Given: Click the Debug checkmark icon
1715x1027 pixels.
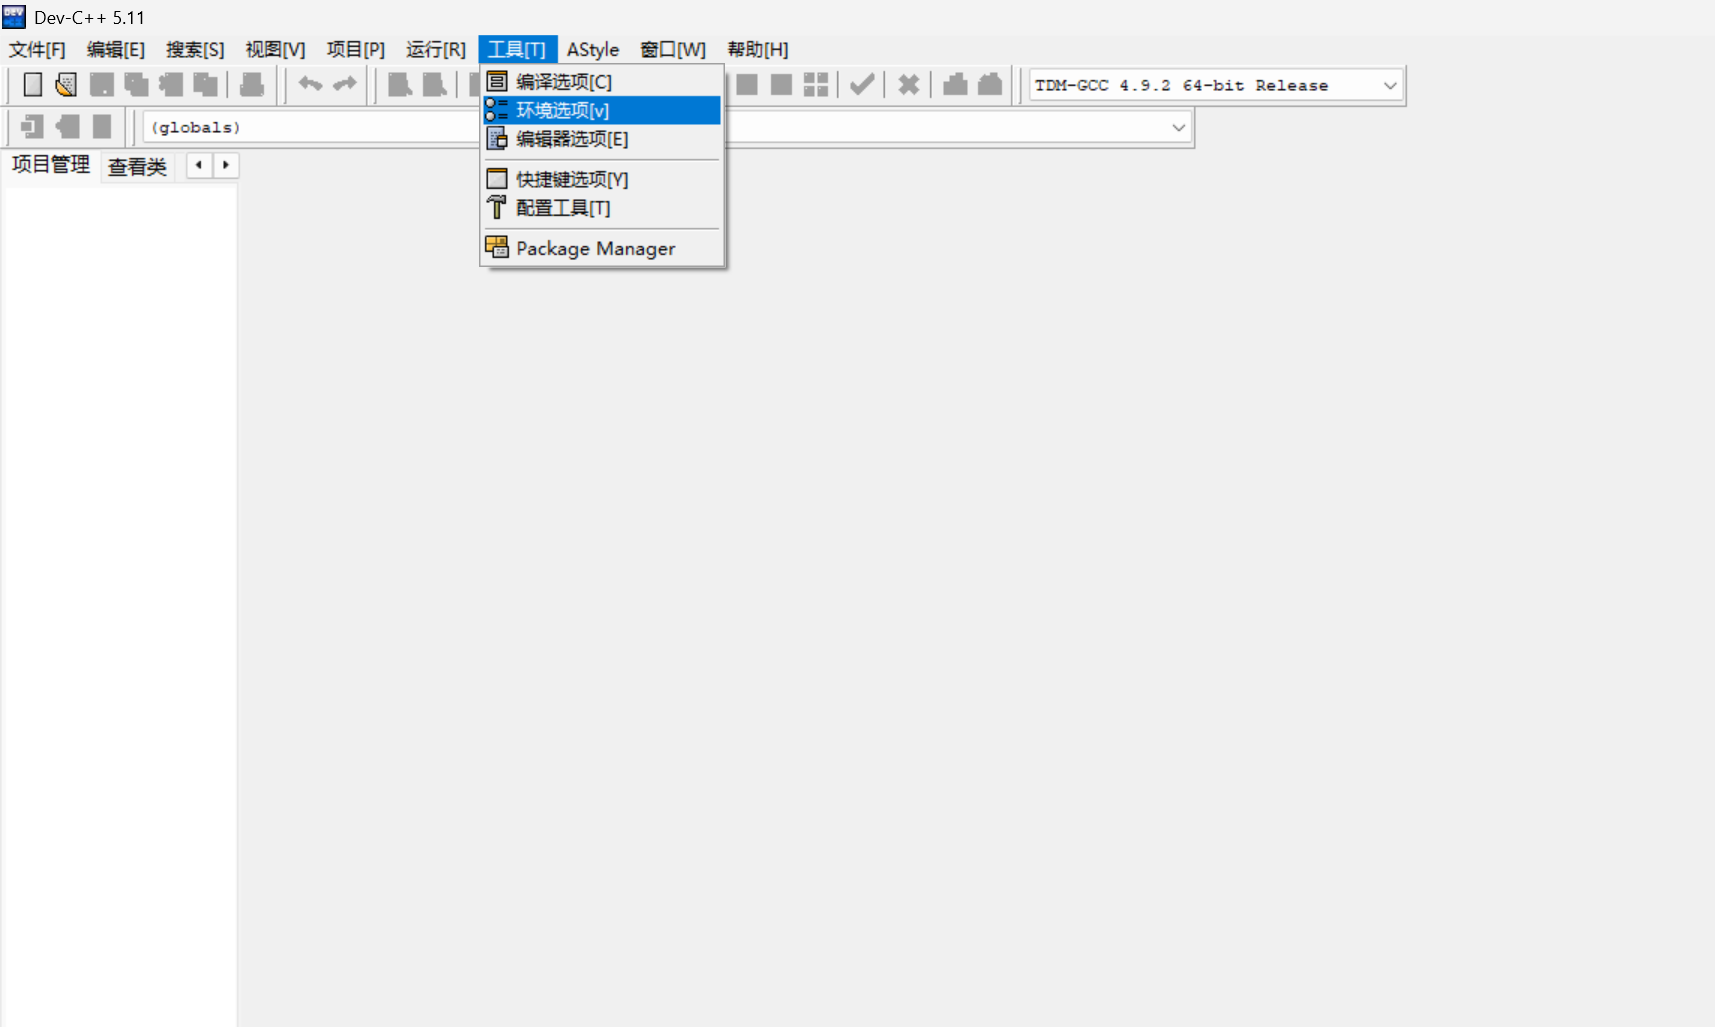Looking at the screenshot, I should [862, 85].
